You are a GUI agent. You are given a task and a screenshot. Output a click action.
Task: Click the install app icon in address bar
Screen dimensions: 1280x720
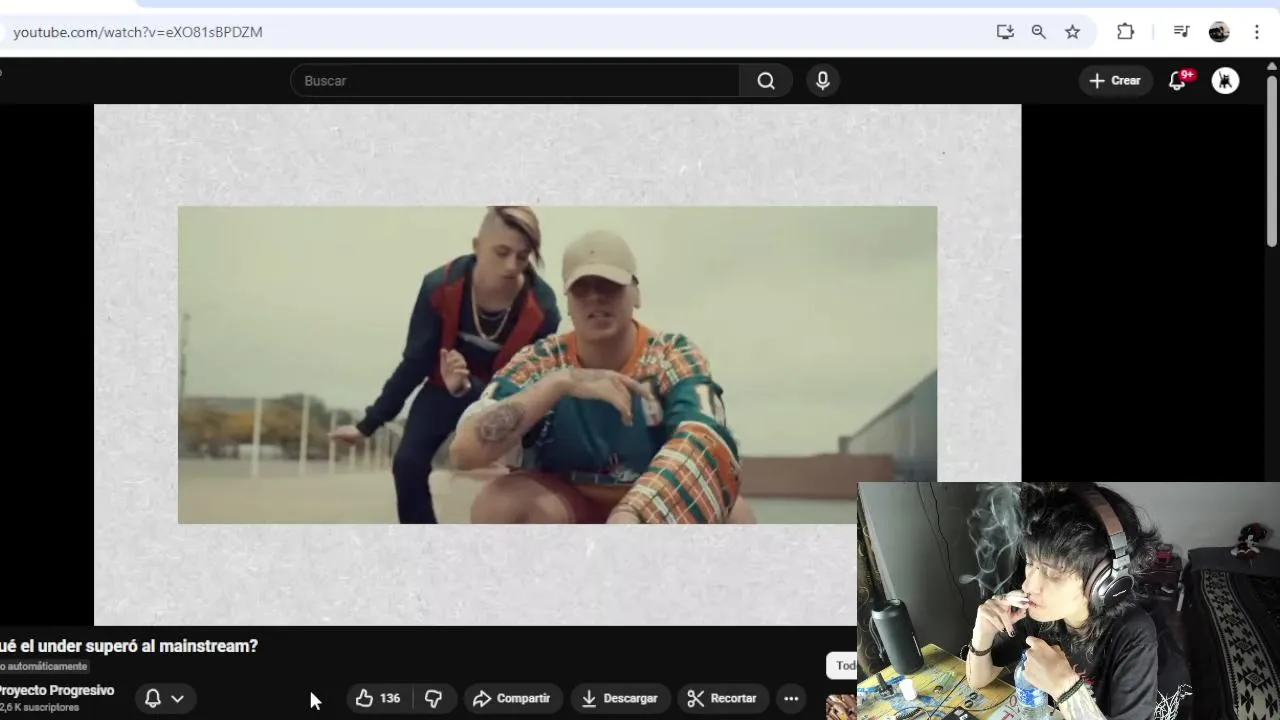click(x=1005, y=32)
